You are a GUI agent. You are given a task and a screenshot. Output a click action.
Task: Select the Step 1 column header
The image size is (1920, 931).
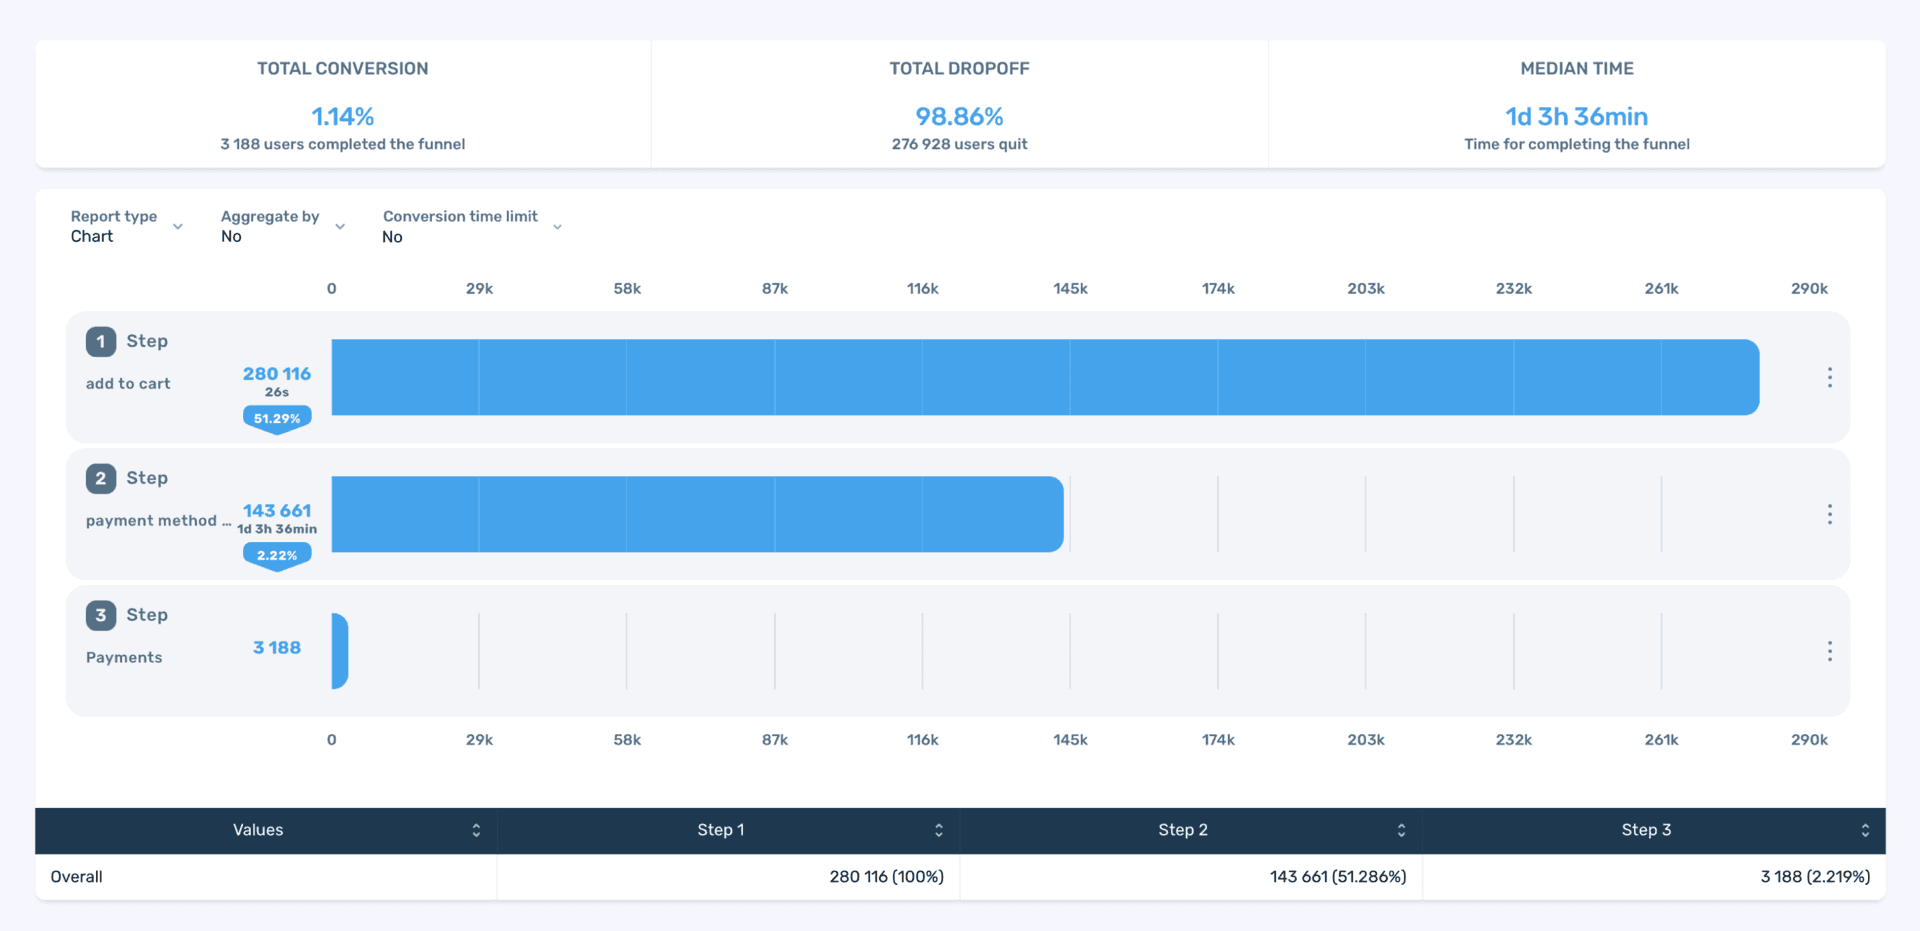[720, 830]
